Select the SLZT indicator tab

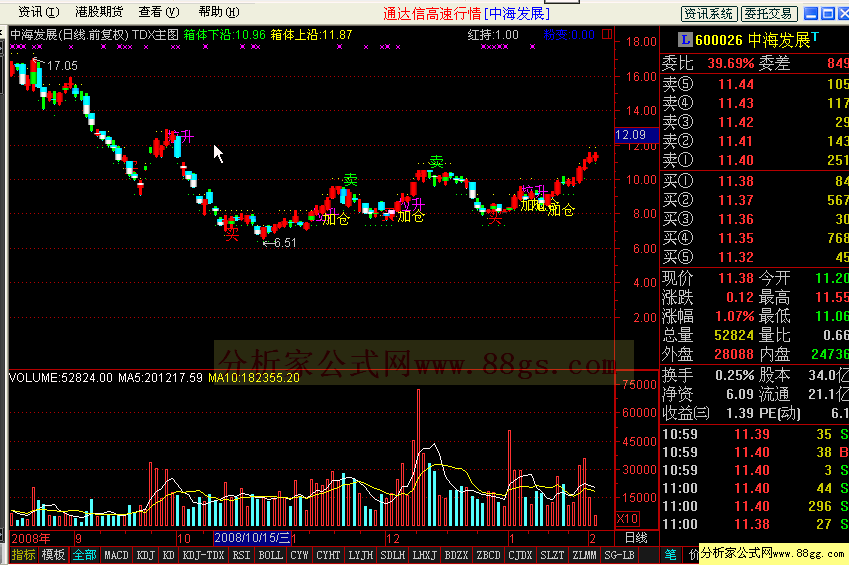[552, 555]
